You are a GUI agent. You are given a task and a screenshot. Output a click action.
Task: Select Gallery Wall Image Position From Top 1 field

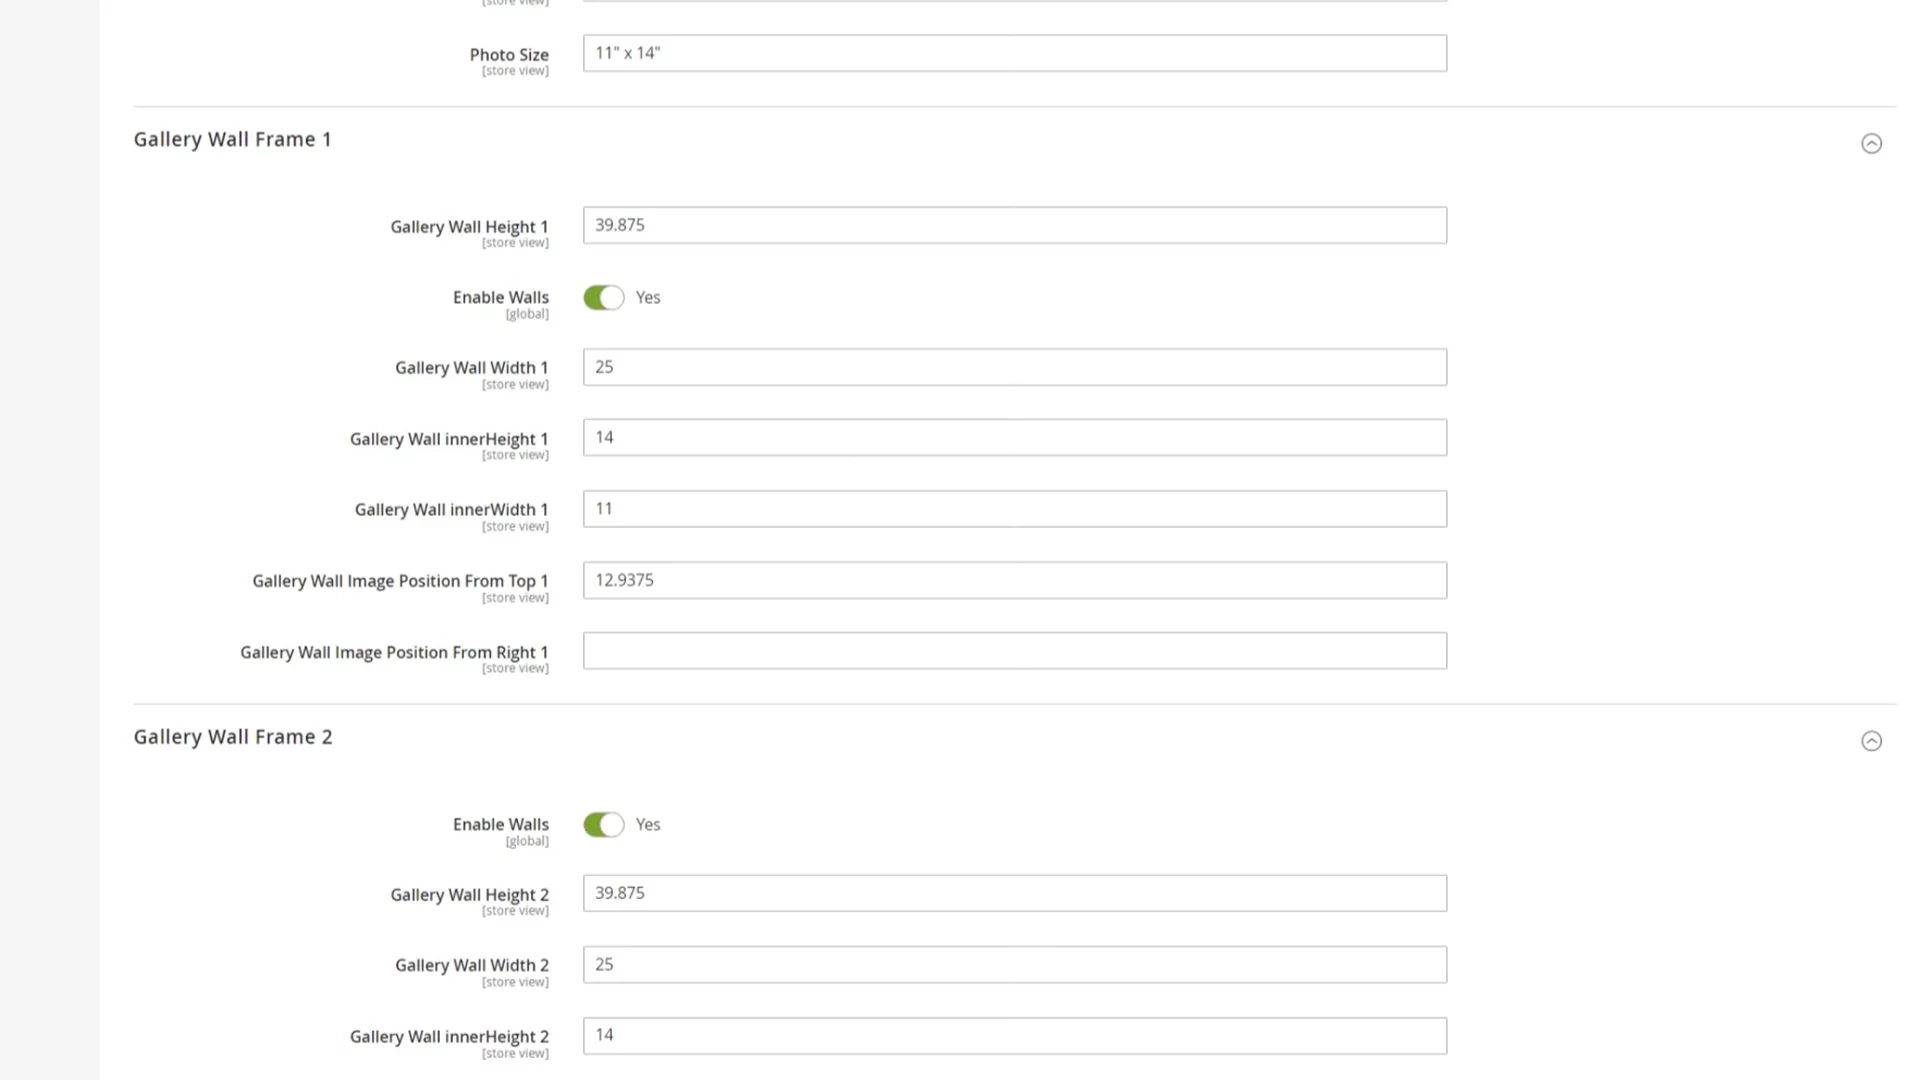tap(1014, 581)
